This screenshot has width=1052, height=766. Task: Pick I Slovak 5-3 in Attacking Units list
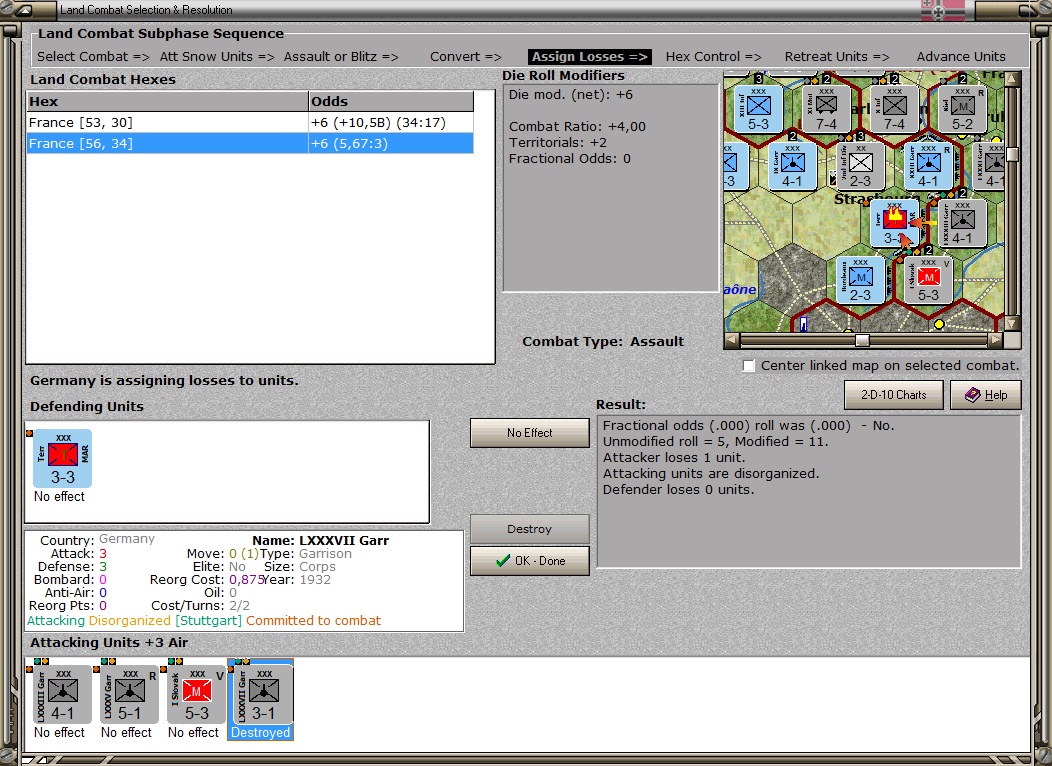click(197, 694)
